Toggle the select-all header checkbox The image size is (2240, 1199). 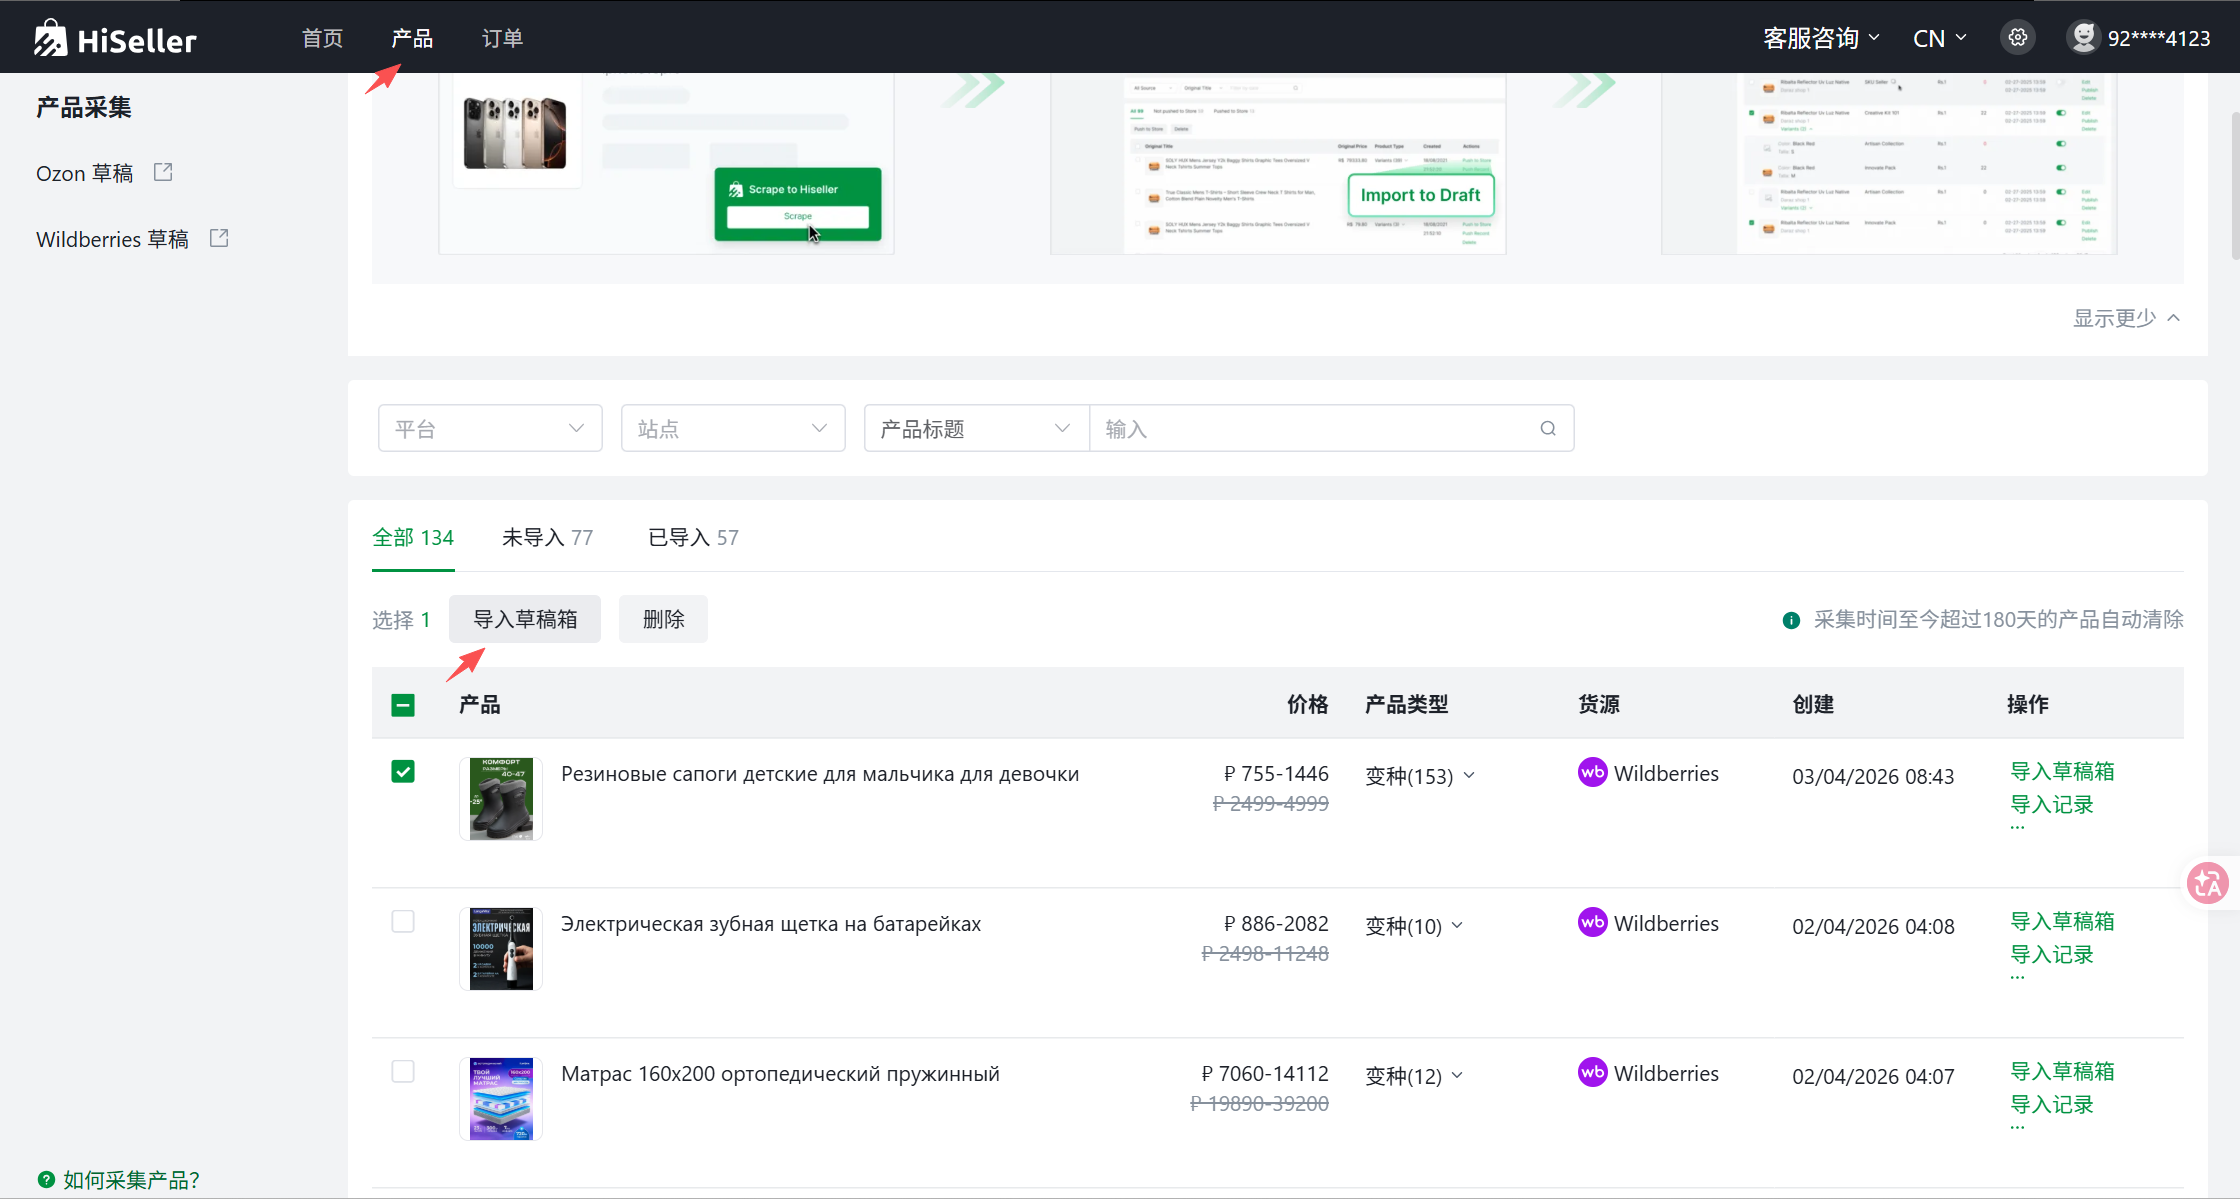click(403, 705)
